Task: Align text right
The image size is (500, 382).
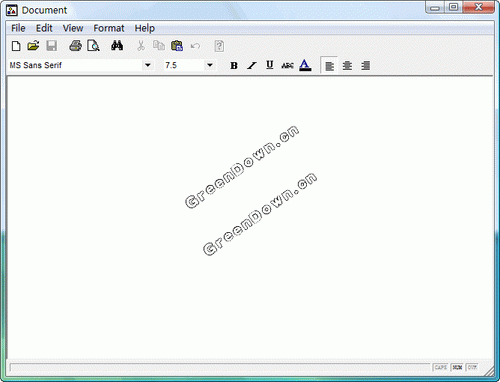Action: (365, 65)
